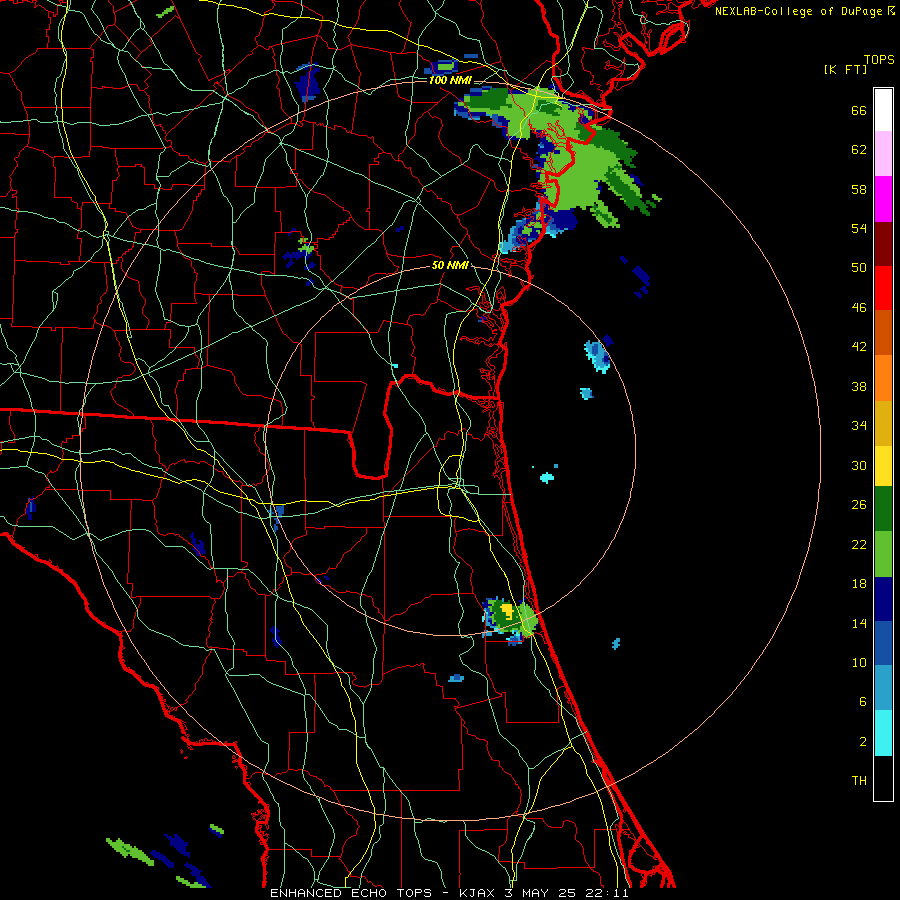
Task: Click the cyan offshore echo below the blue cells
Action: 547,478
